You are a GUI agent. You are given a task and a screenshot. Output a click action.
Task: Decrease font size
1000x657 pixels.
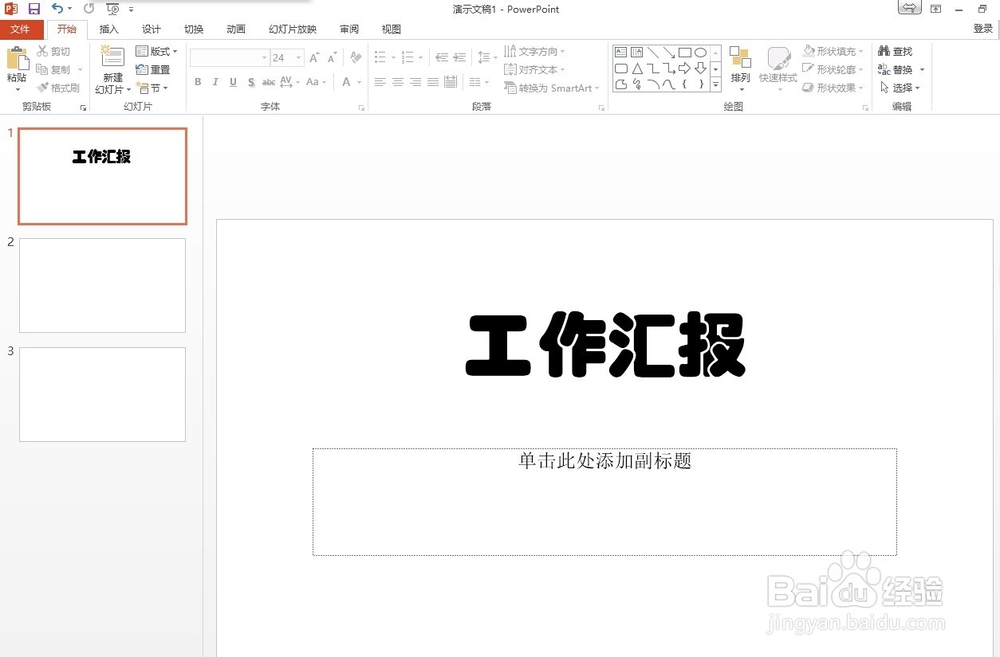(332, 57)
